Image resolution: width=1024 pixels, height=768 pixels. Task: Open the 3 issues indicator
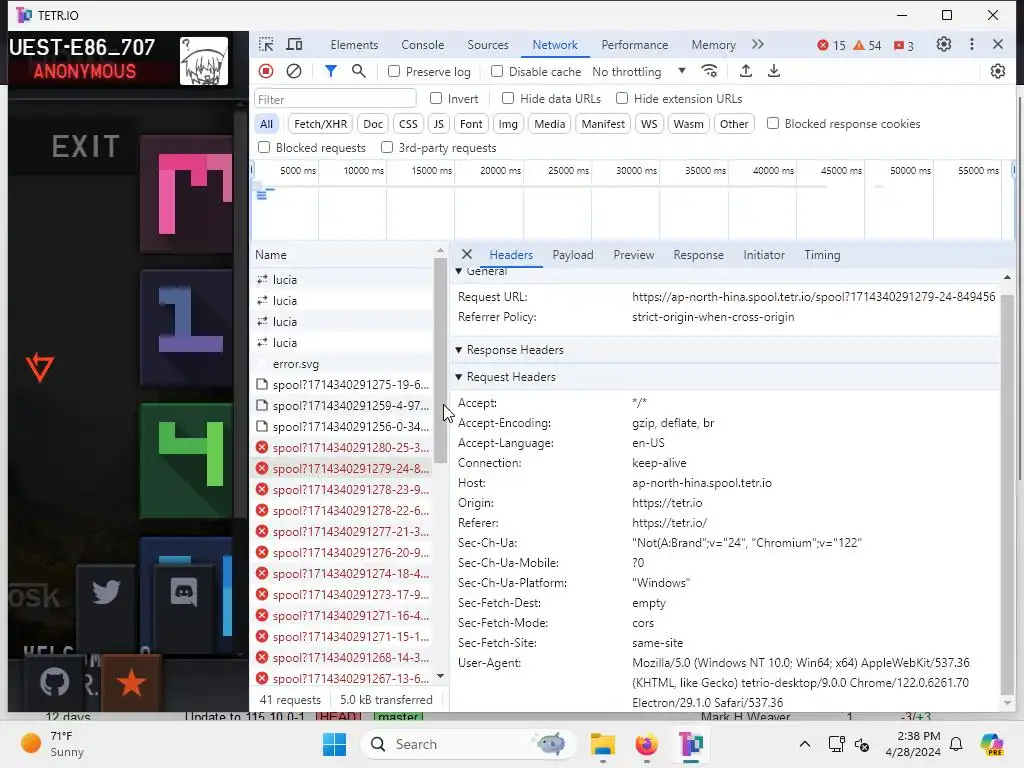(x=904, y=45)
